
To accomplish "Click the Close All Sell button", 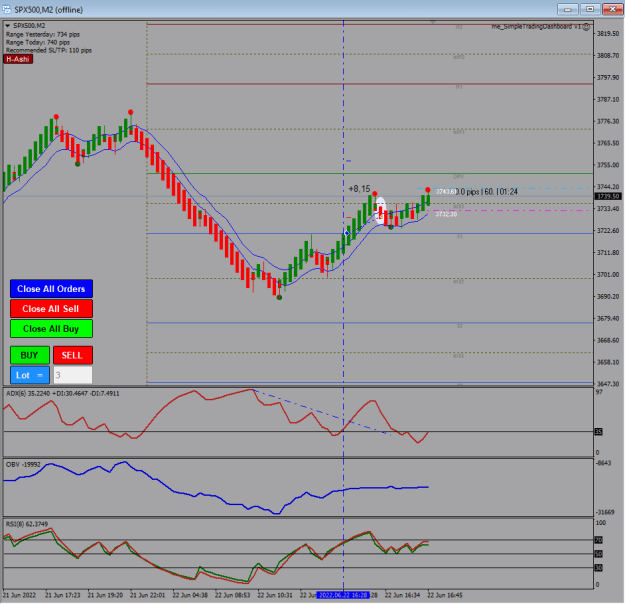I will point(51,309).
